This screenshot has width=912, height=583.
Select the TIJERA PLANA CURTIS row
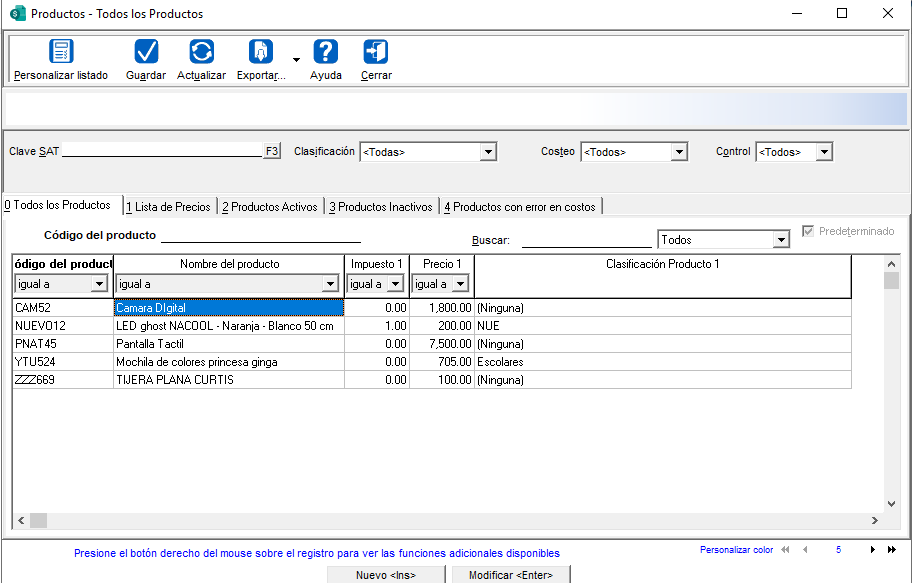(x=432, y=380)
